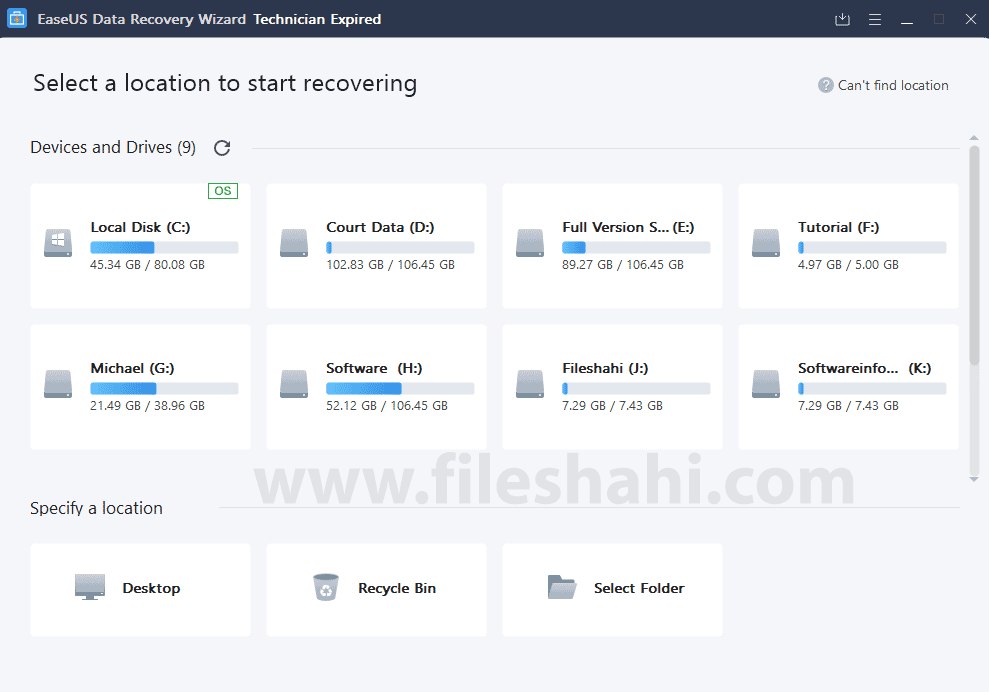The width and height of the screenshot is (989, 692).
Task: Click the Court Data (D:) usage bar
Action: pos(400,247)
